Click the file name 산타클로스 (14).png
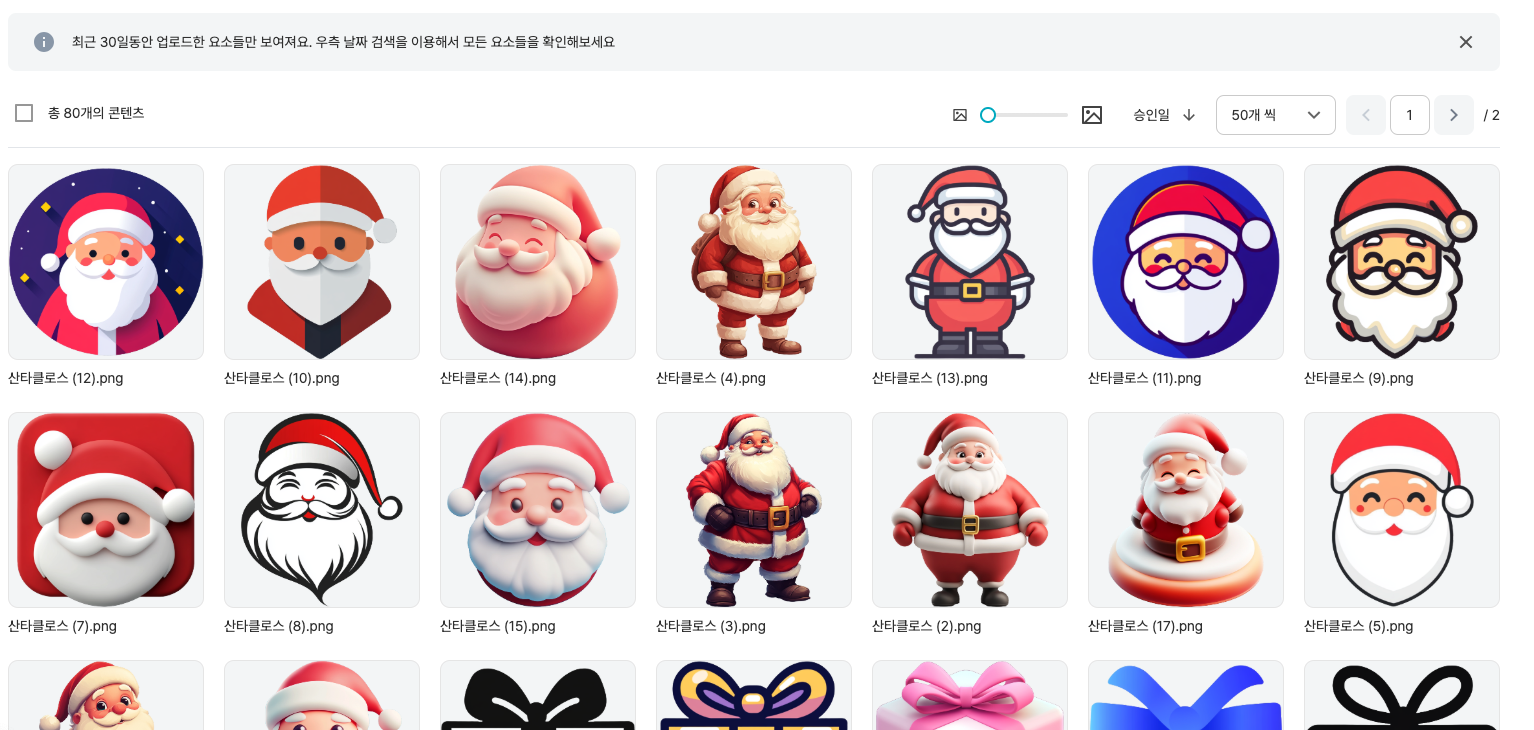Image resolution: width=1534 pixels, height=730 pixels. 498,378
